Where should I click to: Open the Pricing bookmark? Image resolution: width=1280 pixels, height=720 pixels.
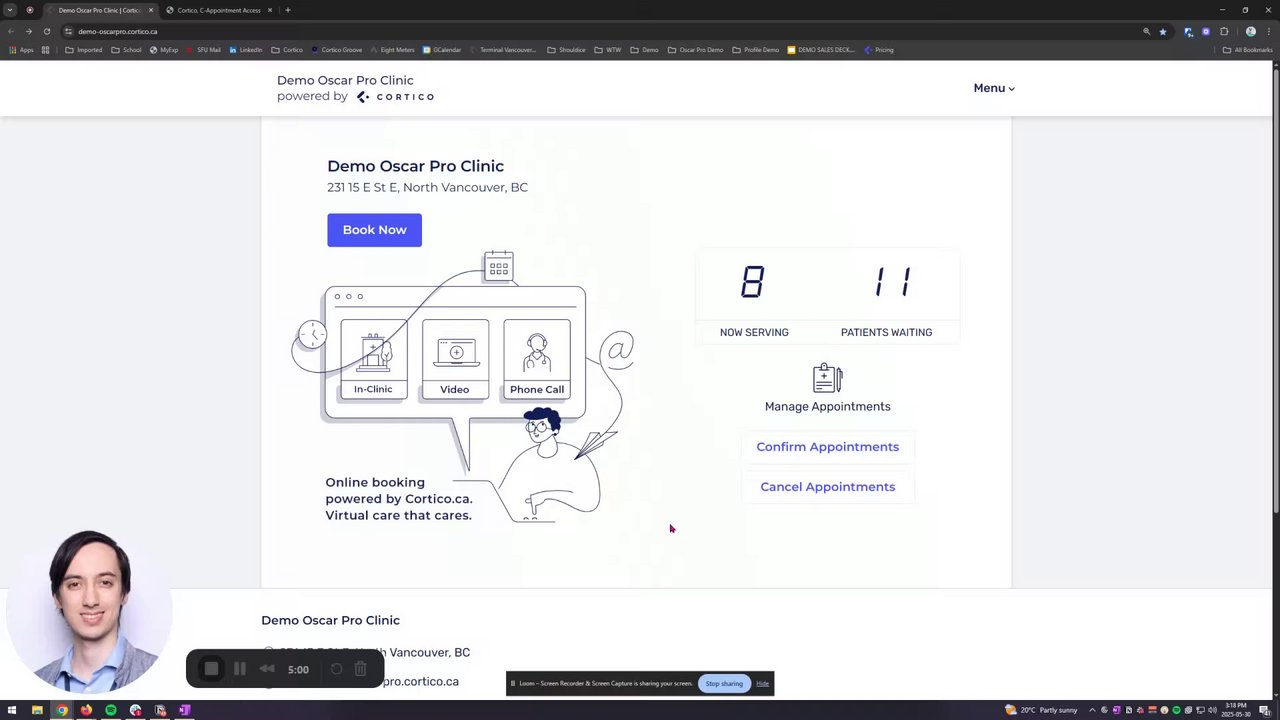[879, 50]
